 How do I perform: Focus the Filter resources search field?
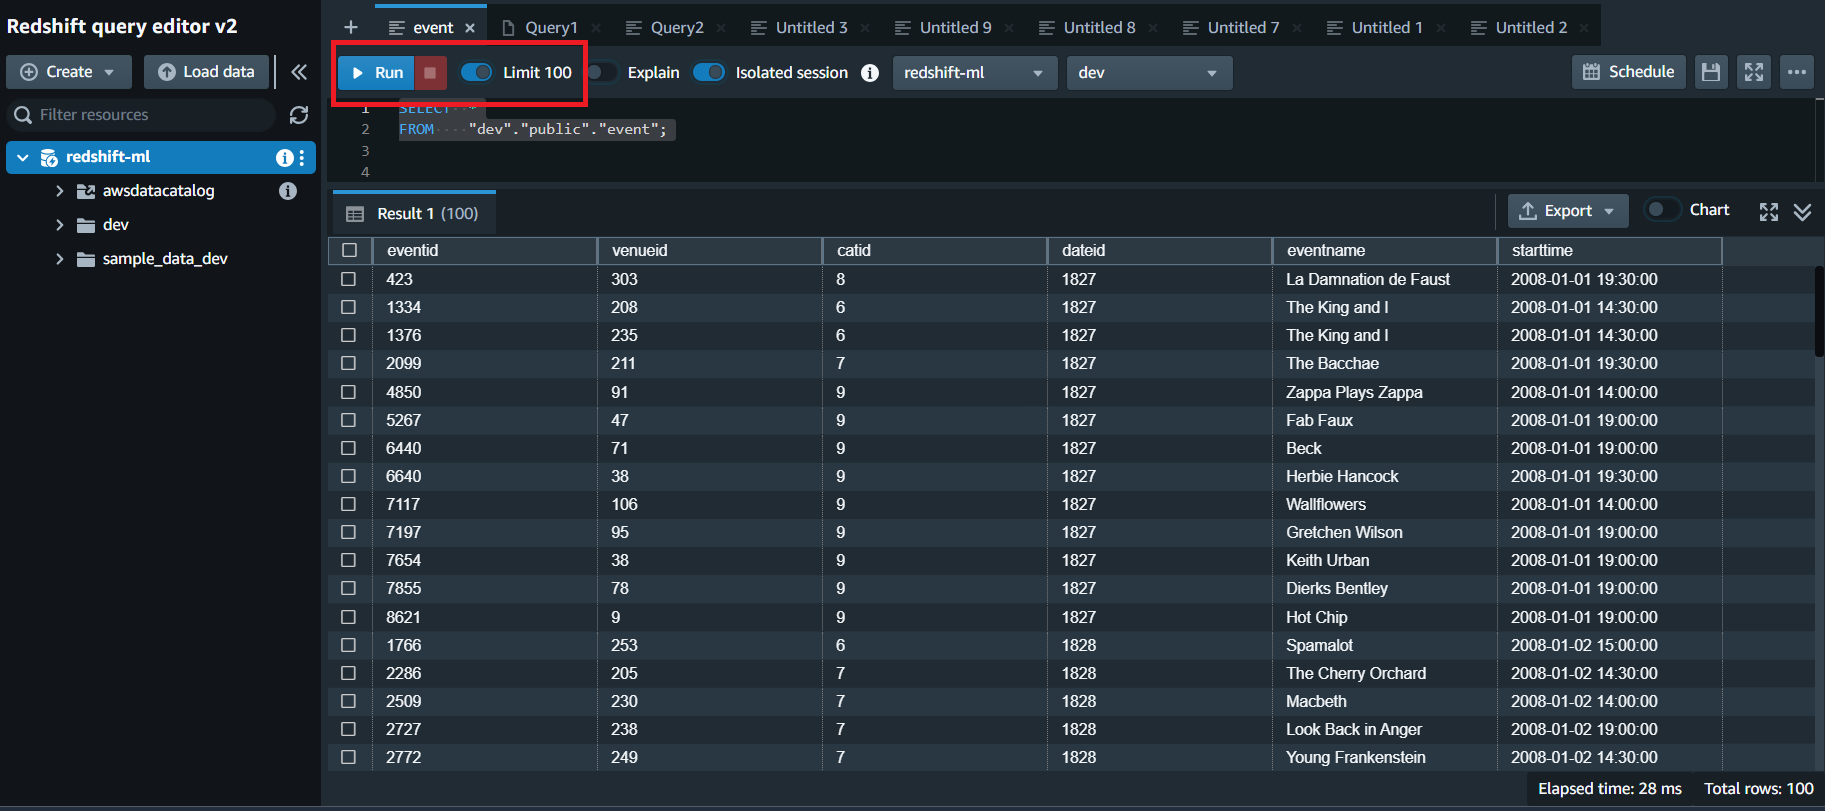click(142, 115)
